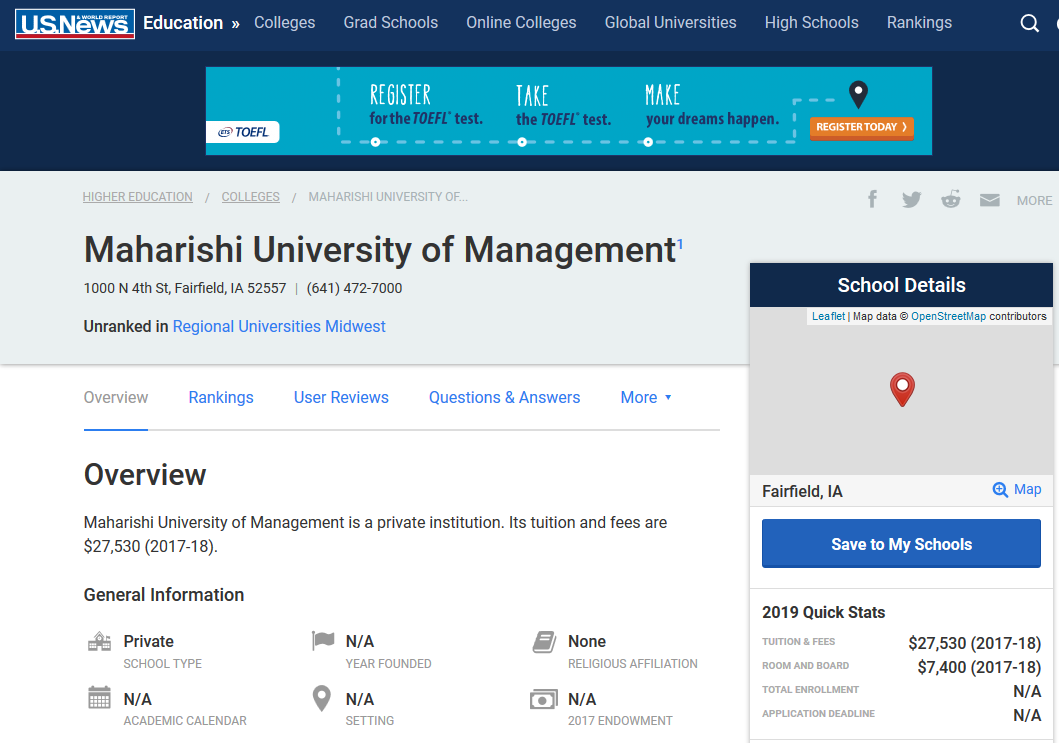Click the U.S. News logo
The width and height of the screenshot is (1059, 743).
(x=74, y=24)
